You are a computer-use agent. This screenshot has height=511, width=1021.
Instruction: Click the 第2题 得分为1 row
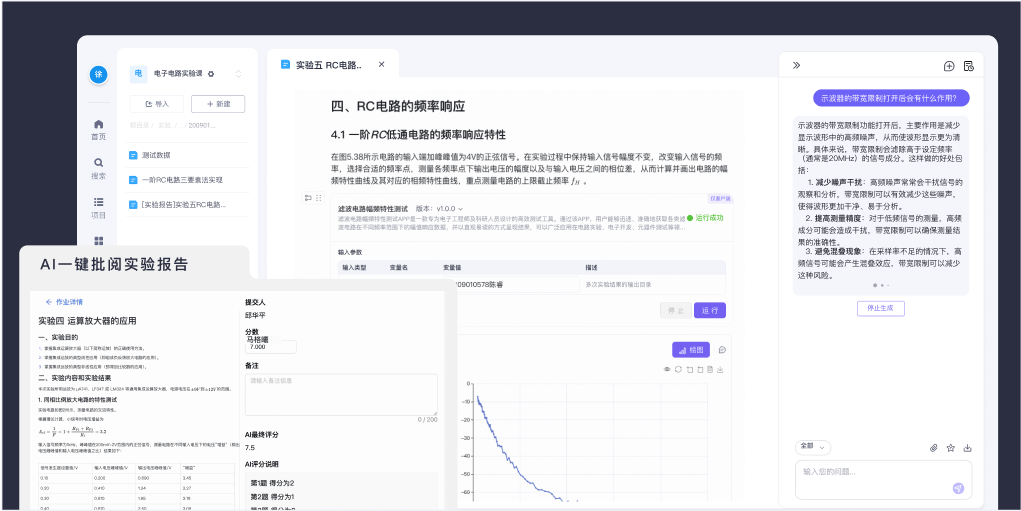coord(272,497)
